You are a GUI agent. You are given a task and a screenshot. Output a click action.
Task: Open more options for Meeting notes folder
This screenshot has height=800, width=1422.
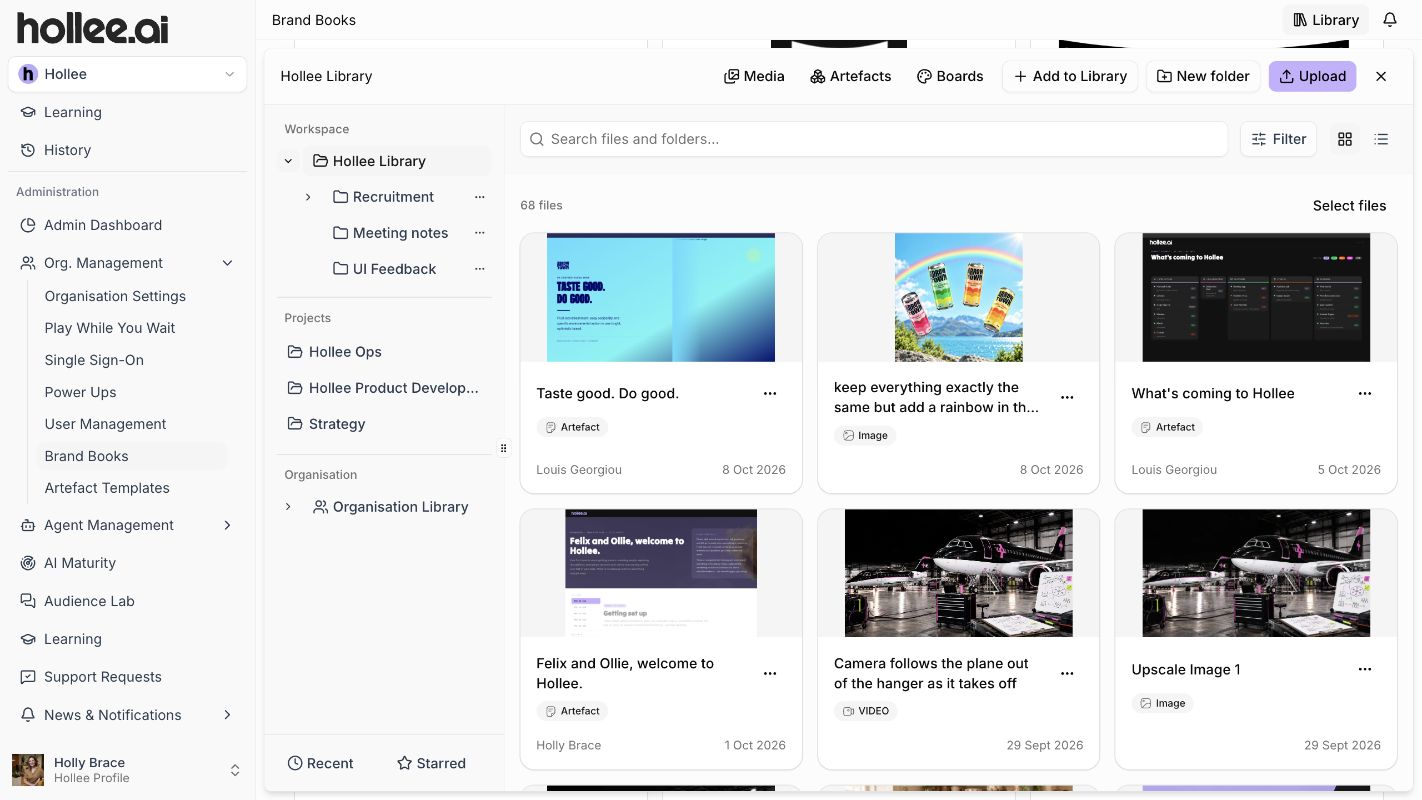(479, 233)
